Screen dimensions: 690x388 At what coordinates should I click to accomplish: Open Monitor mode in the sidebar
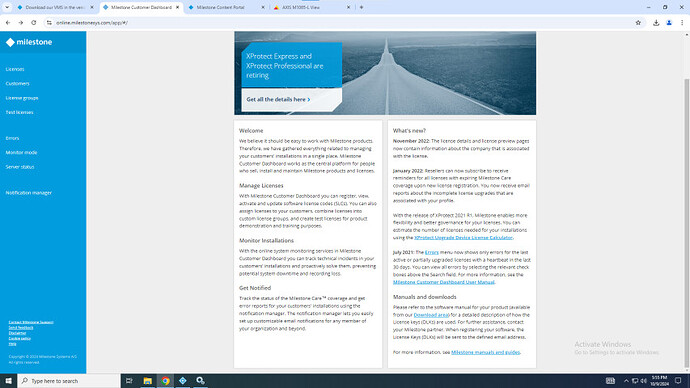coord(21,153)
